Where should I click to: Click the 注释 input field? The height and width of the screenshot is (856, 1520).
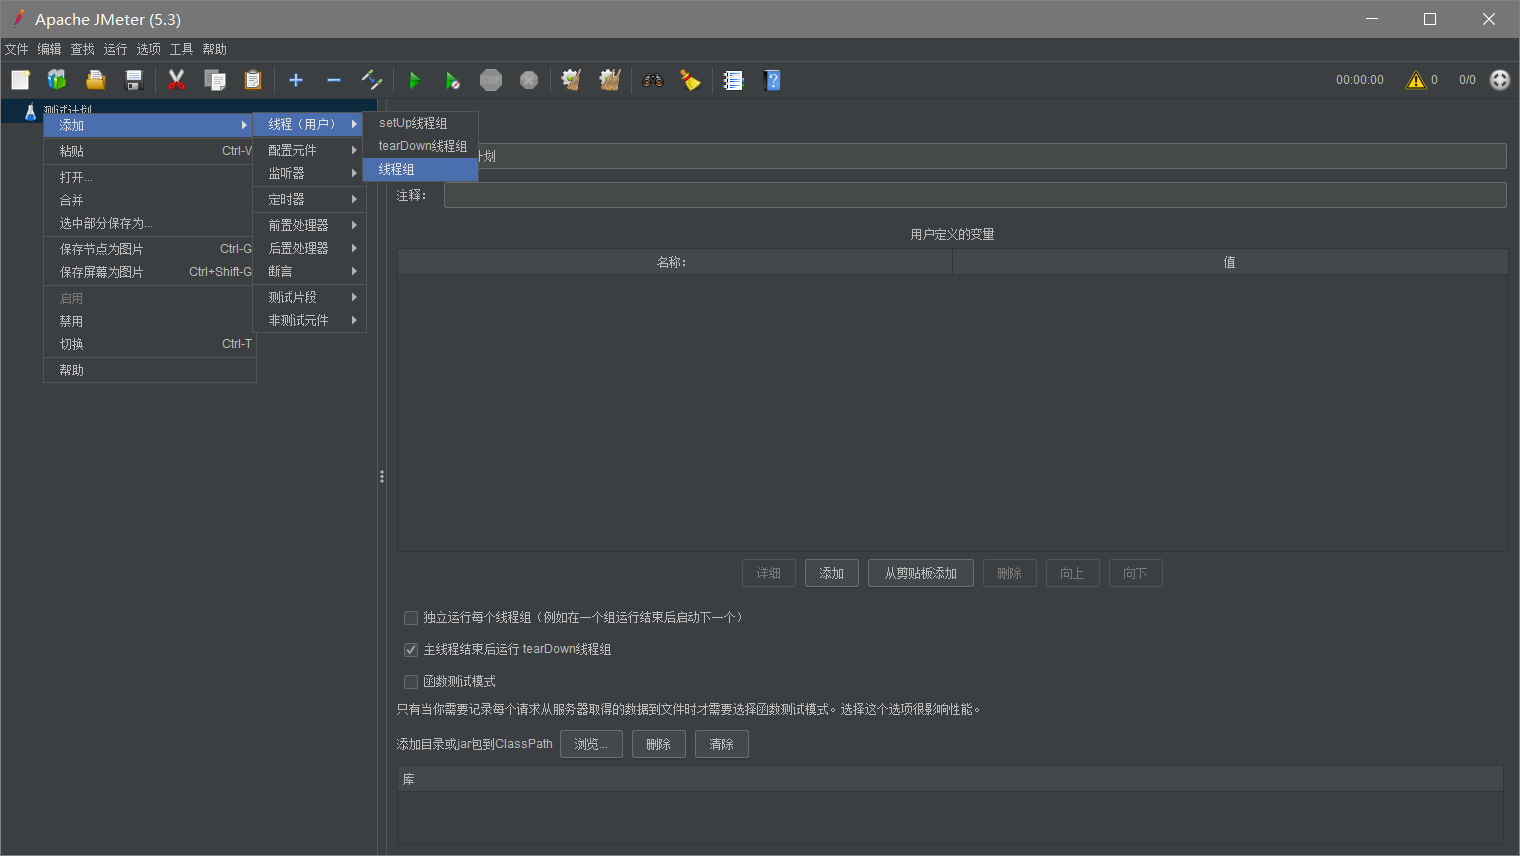tap(975, 195)
